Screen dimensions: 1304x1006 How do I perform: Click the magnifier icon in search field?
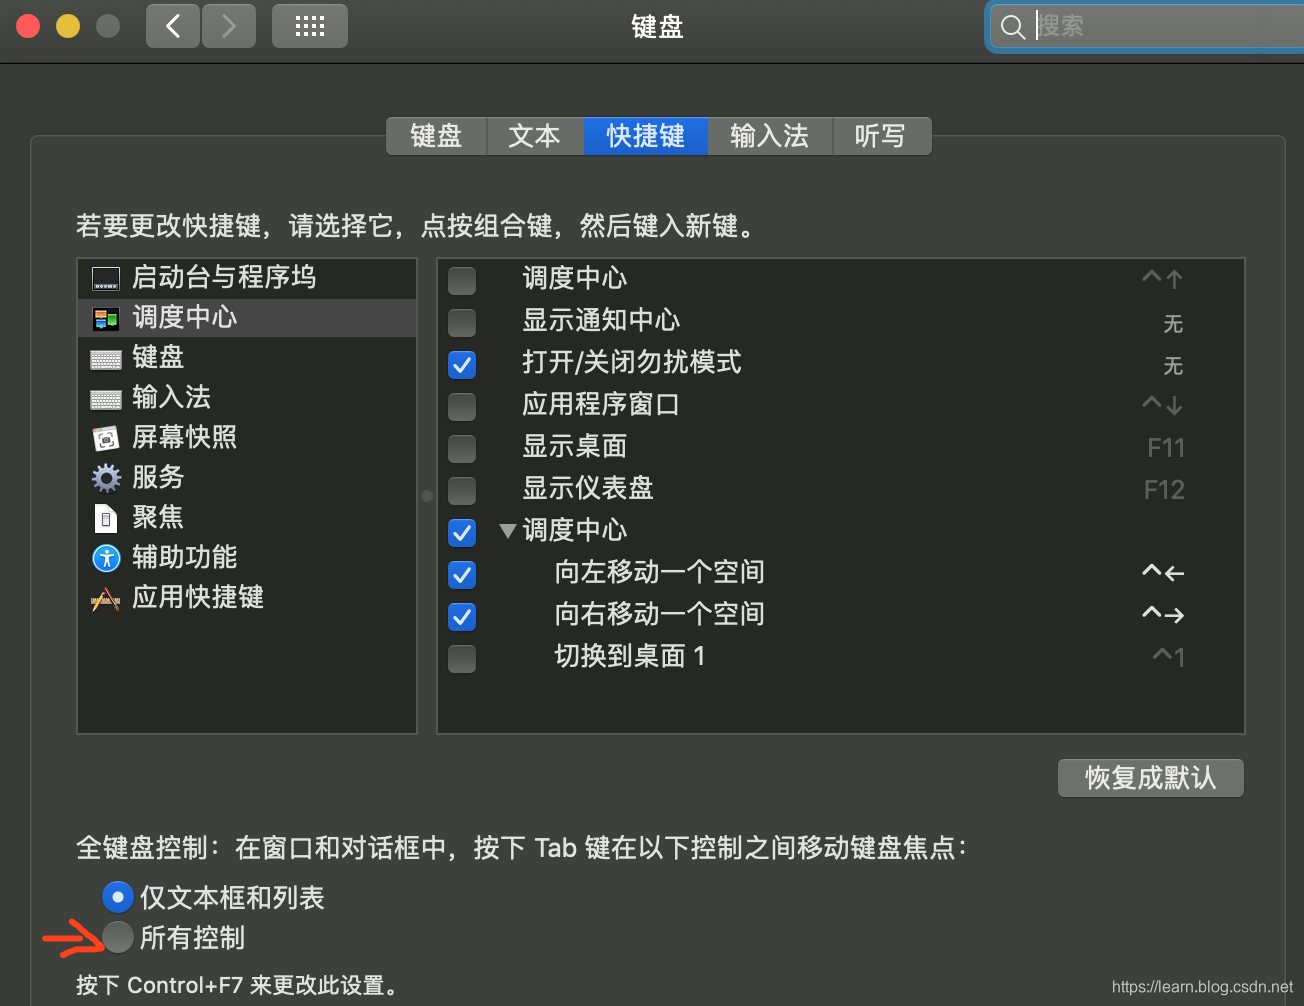point(1013,27)
